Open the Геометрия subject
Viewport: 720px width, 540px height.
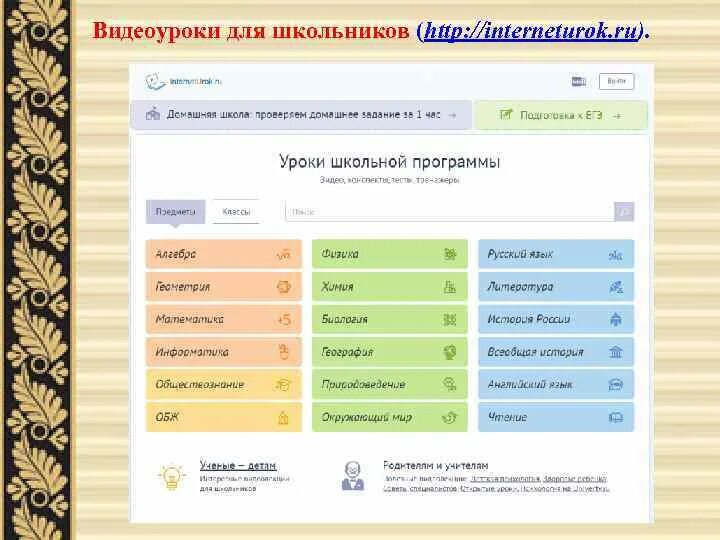[x=224, y=287]
